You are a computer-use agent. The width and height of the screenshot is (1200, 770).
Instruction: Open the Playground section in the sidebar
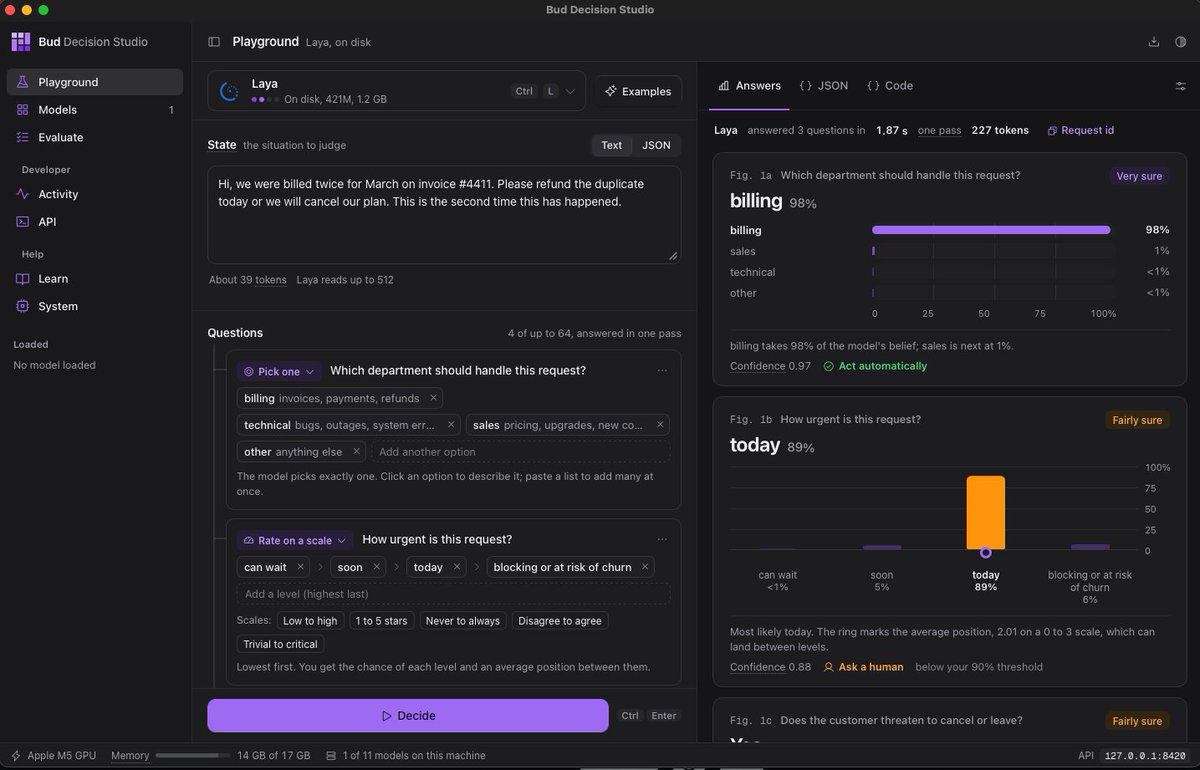(95, 82)
